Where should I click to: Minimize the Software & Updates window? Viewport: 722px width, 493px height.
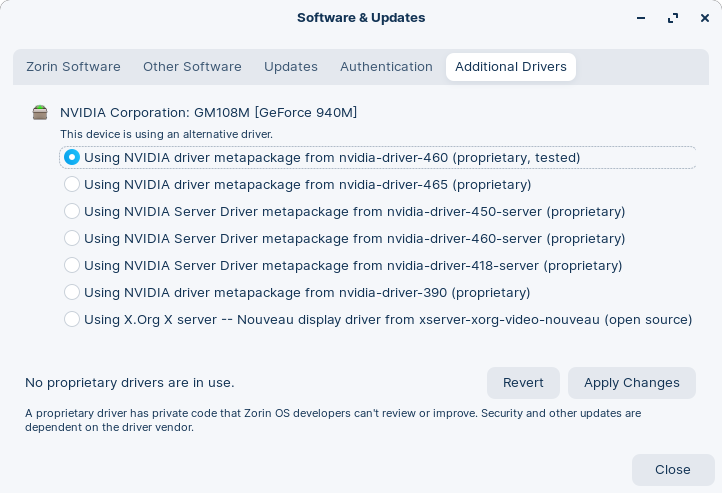(641, 18)
